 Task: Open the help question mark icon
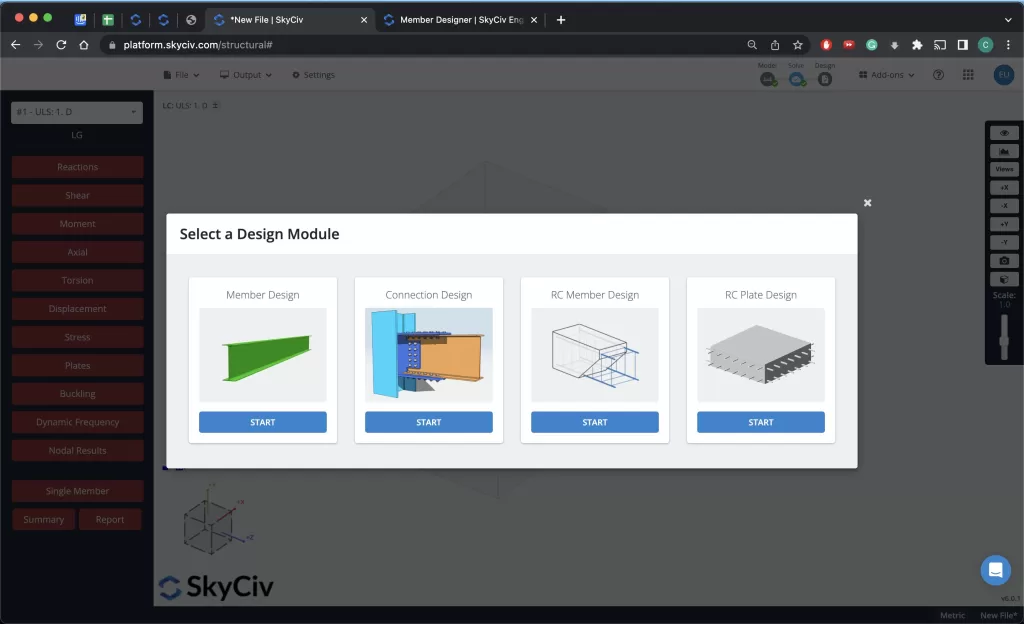tap(938, 75)
